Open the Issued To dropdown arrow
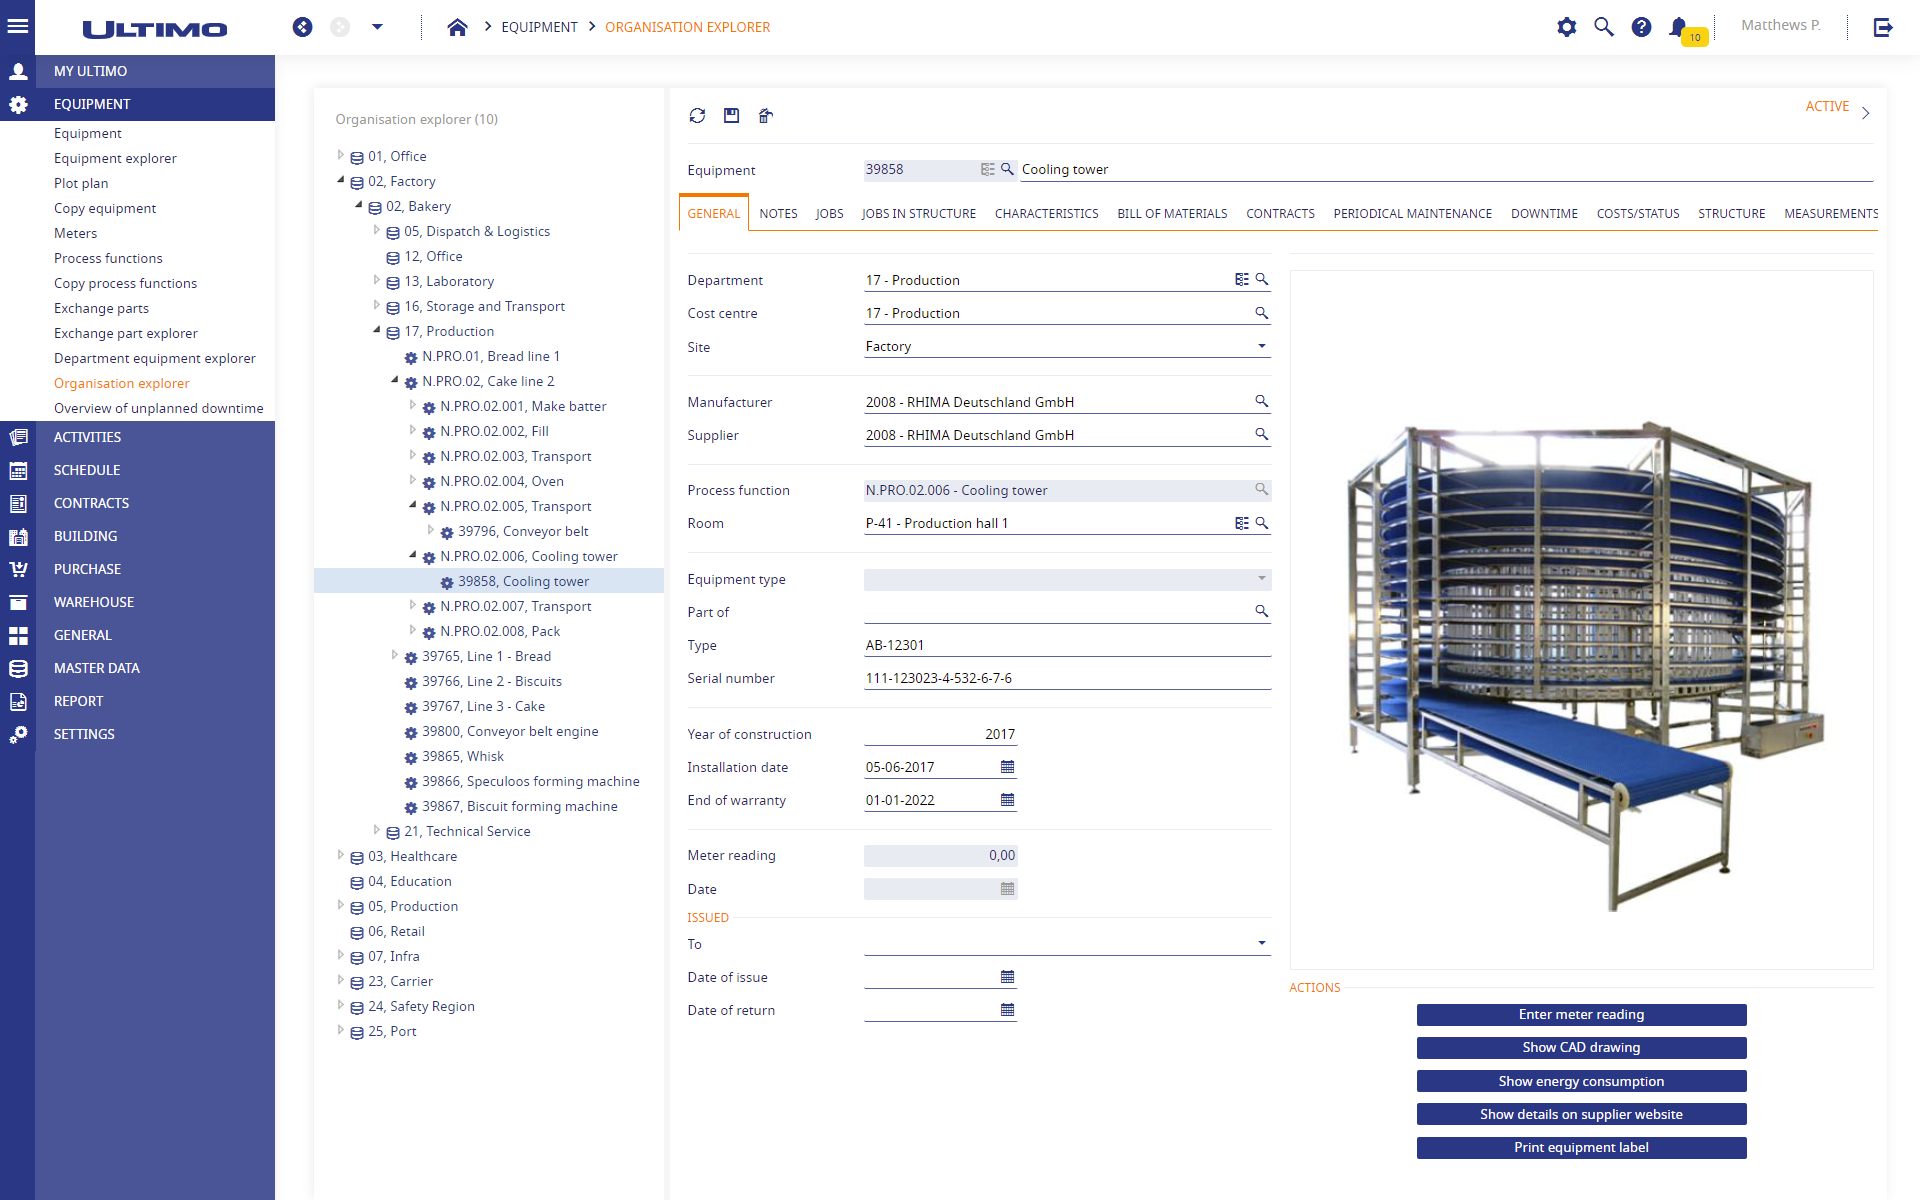1920x1200 pixels. (1262, 943)
